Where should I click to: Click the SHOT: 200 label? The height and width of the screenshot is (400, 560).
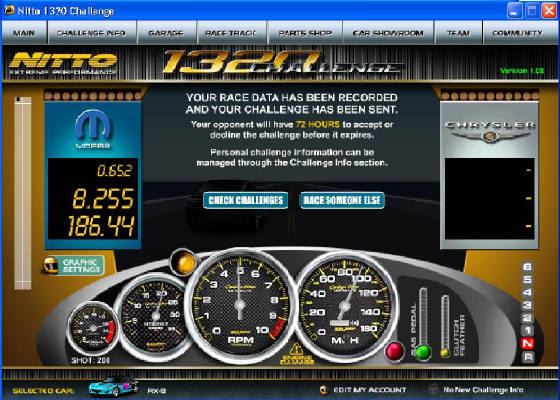pyautogui.click(x=91, y=360)
